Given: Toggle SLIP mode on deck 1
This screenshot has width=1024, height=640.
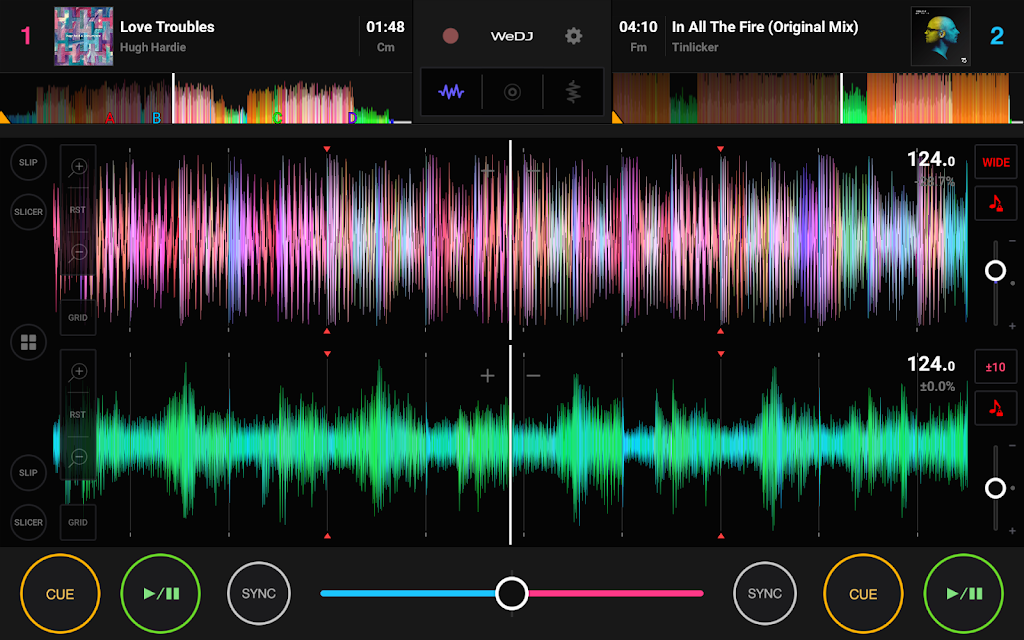Looking at the screenshot, I should [28, 162].
